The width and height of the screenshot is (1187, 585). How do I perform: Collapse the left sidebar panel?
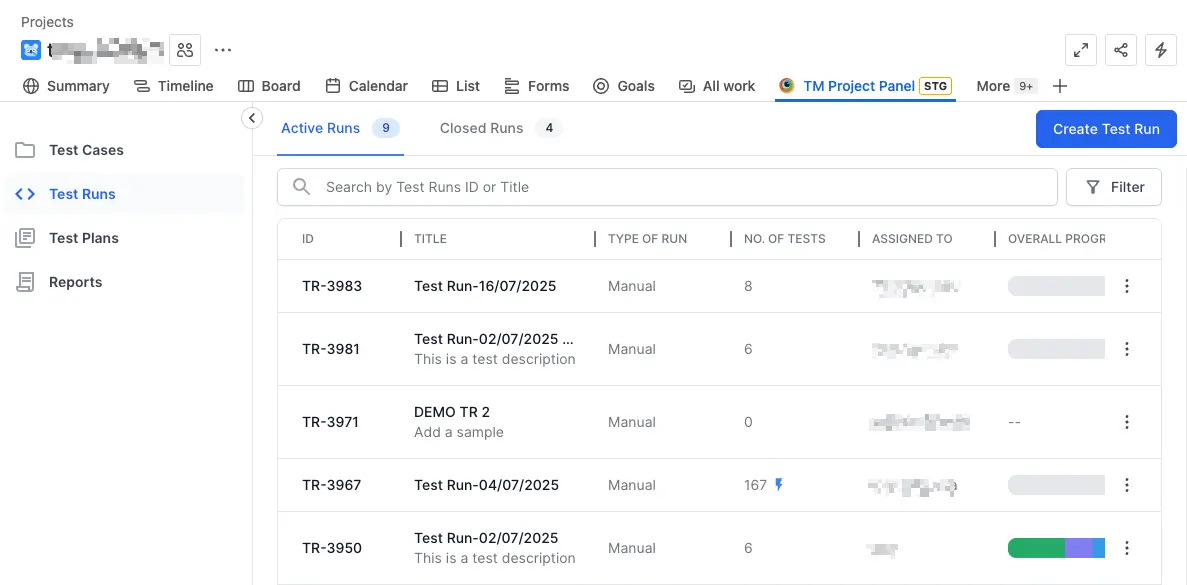click(252, 118)
